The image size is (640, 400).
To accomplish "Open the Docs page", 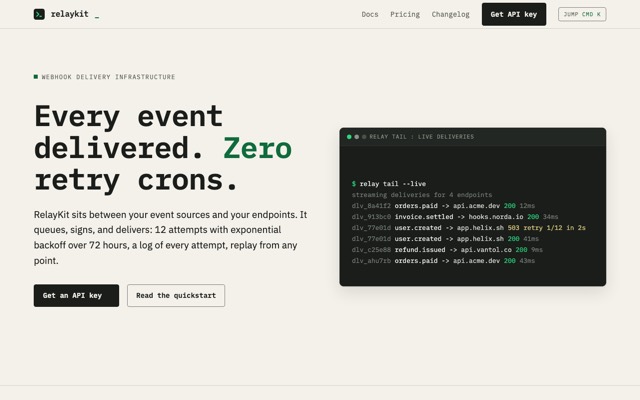I will click(x=370, y=14).
